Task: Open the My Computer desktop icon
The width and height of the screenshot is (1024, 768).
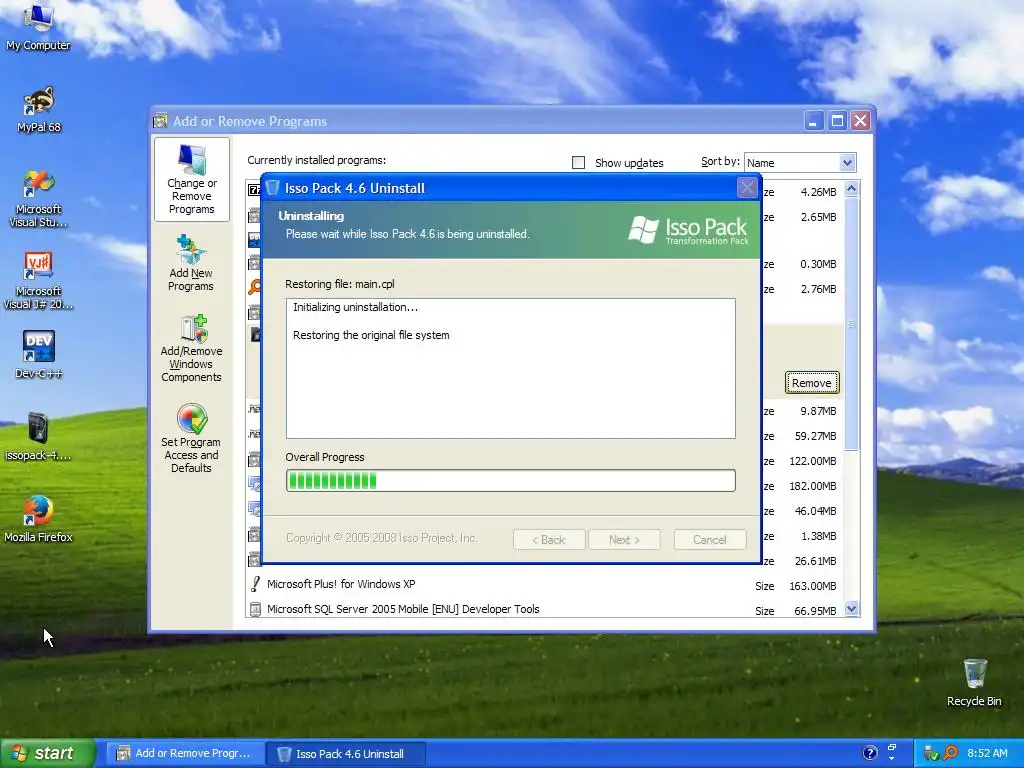Action: 38,27
